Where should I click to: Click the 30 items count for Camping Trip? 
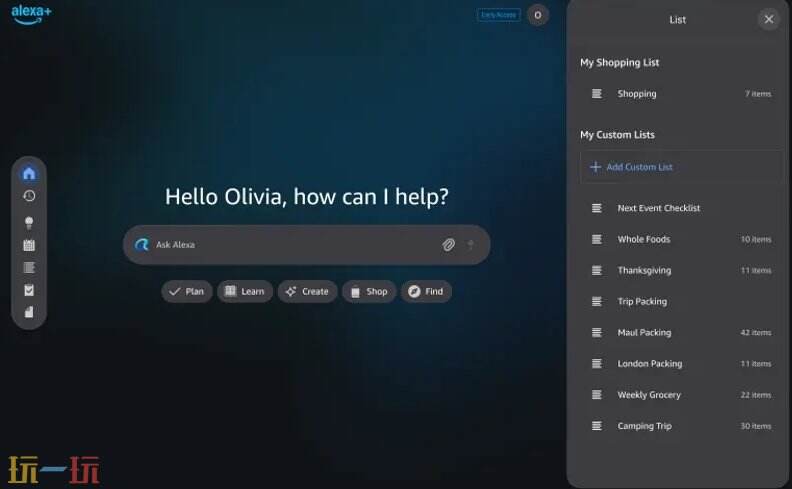point(756,426)
